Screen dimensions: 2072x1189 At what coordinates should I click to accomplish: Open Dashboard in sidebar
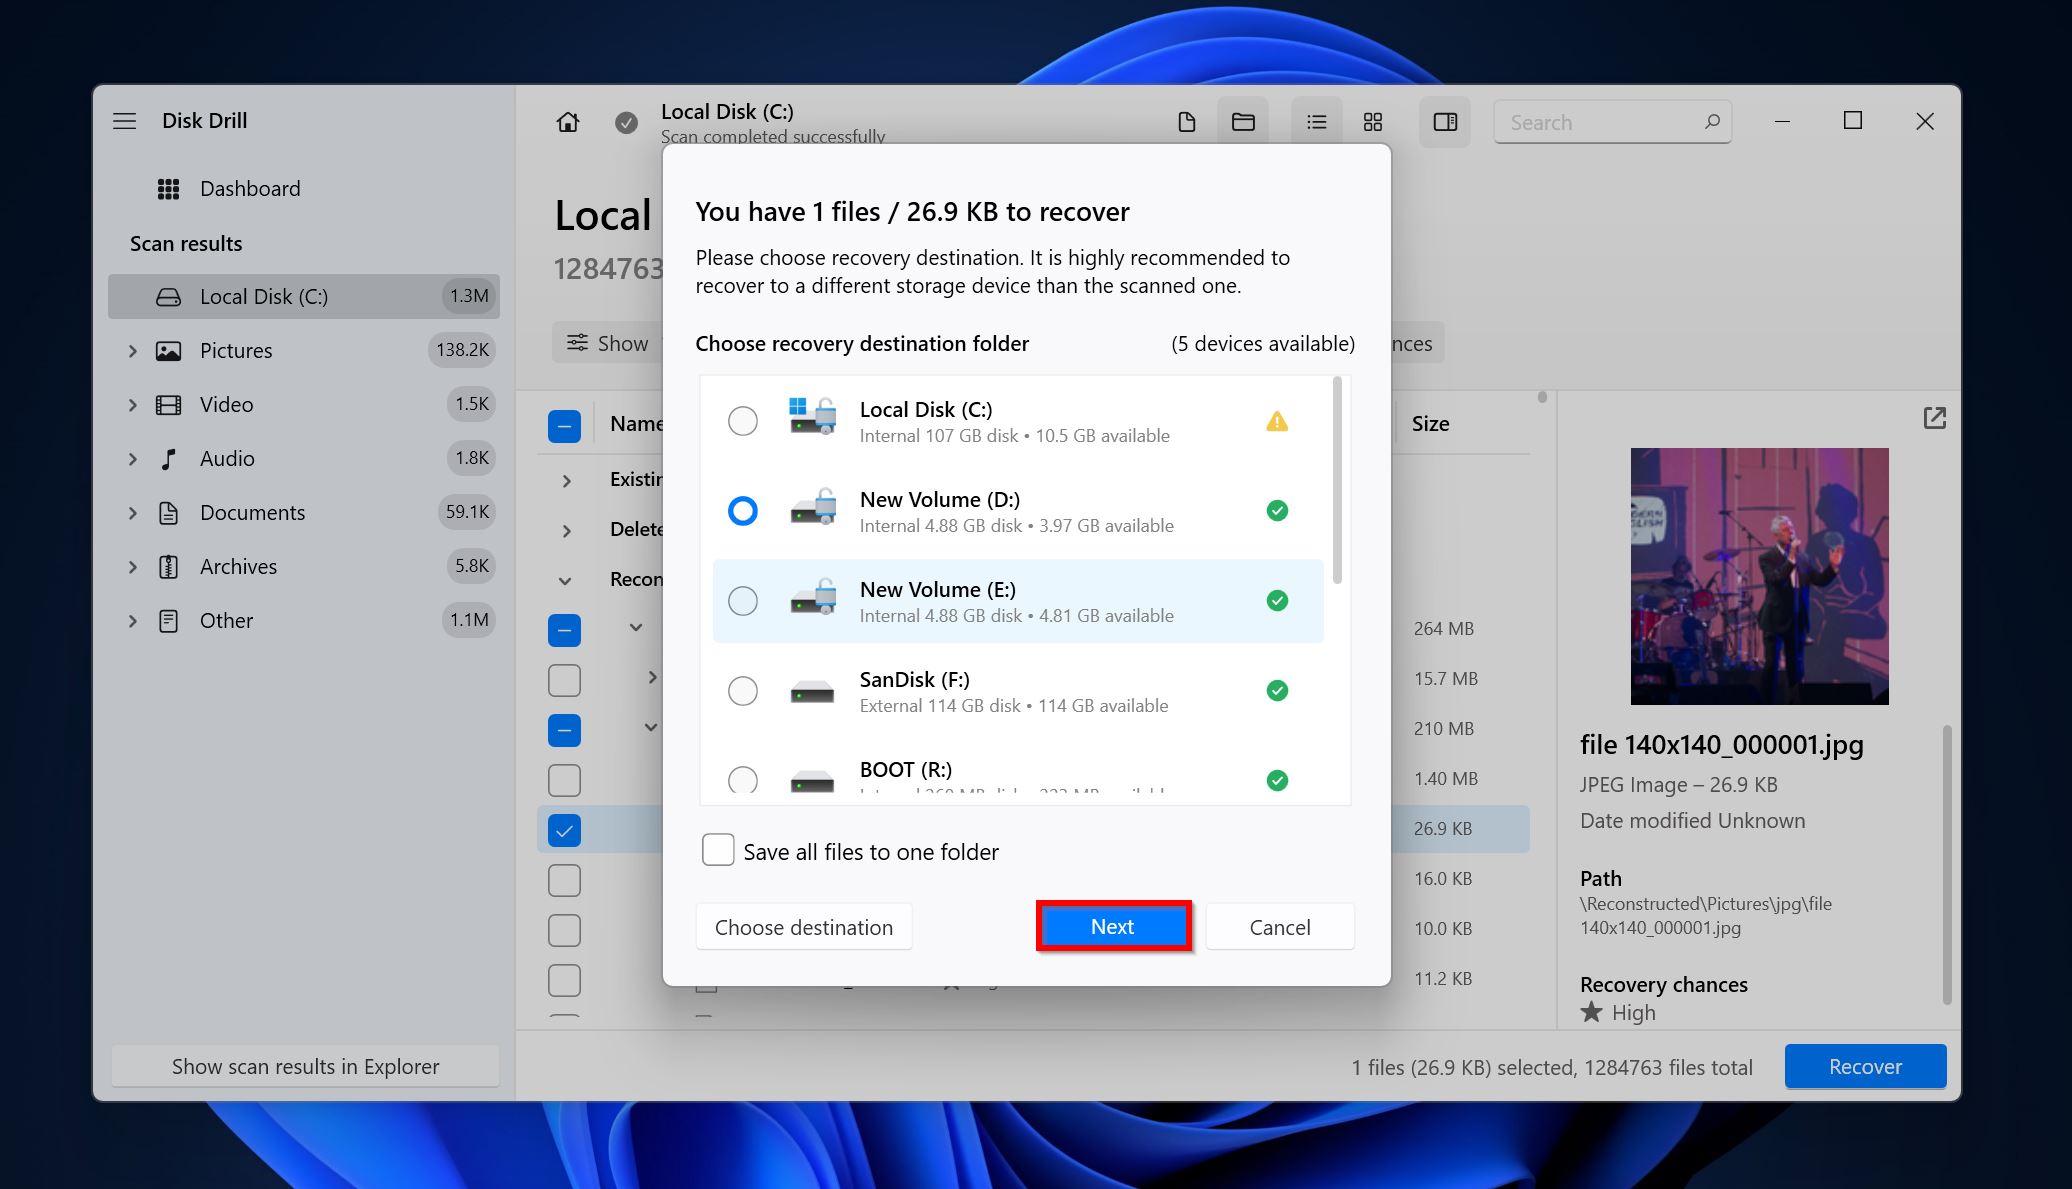[249, 189]
